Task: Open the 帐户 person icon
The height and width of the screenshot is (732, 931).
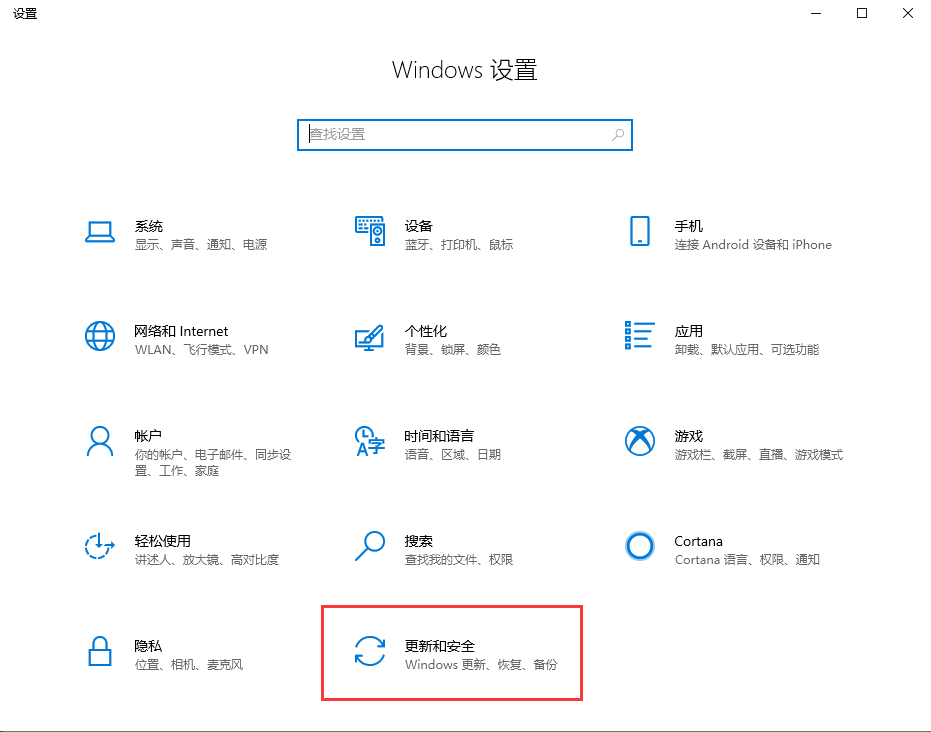Action: pos(100,441)
